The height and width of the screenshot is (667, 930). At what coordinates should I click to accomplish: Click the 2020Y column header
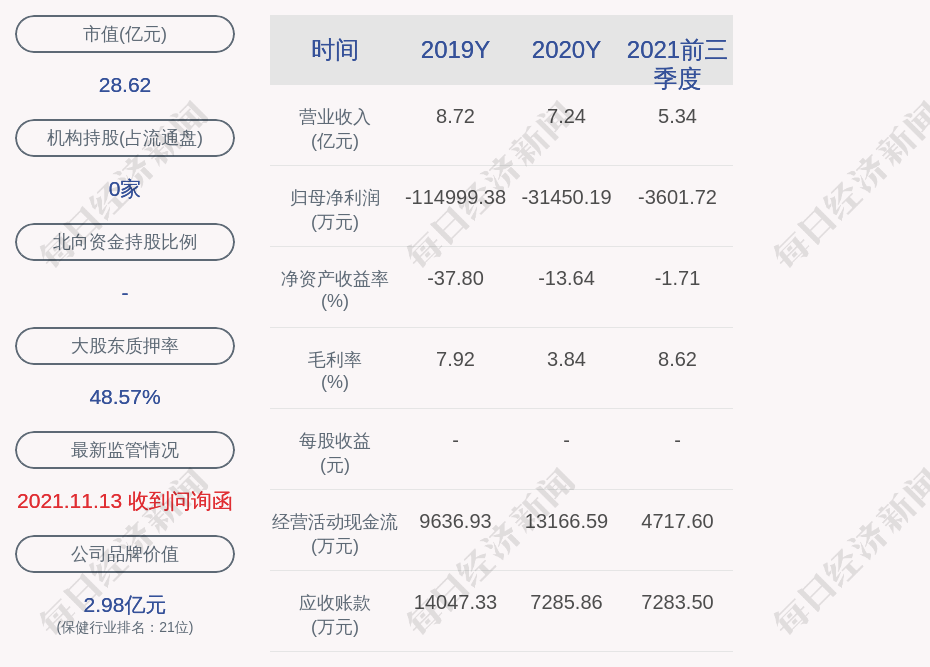[566, 50]
